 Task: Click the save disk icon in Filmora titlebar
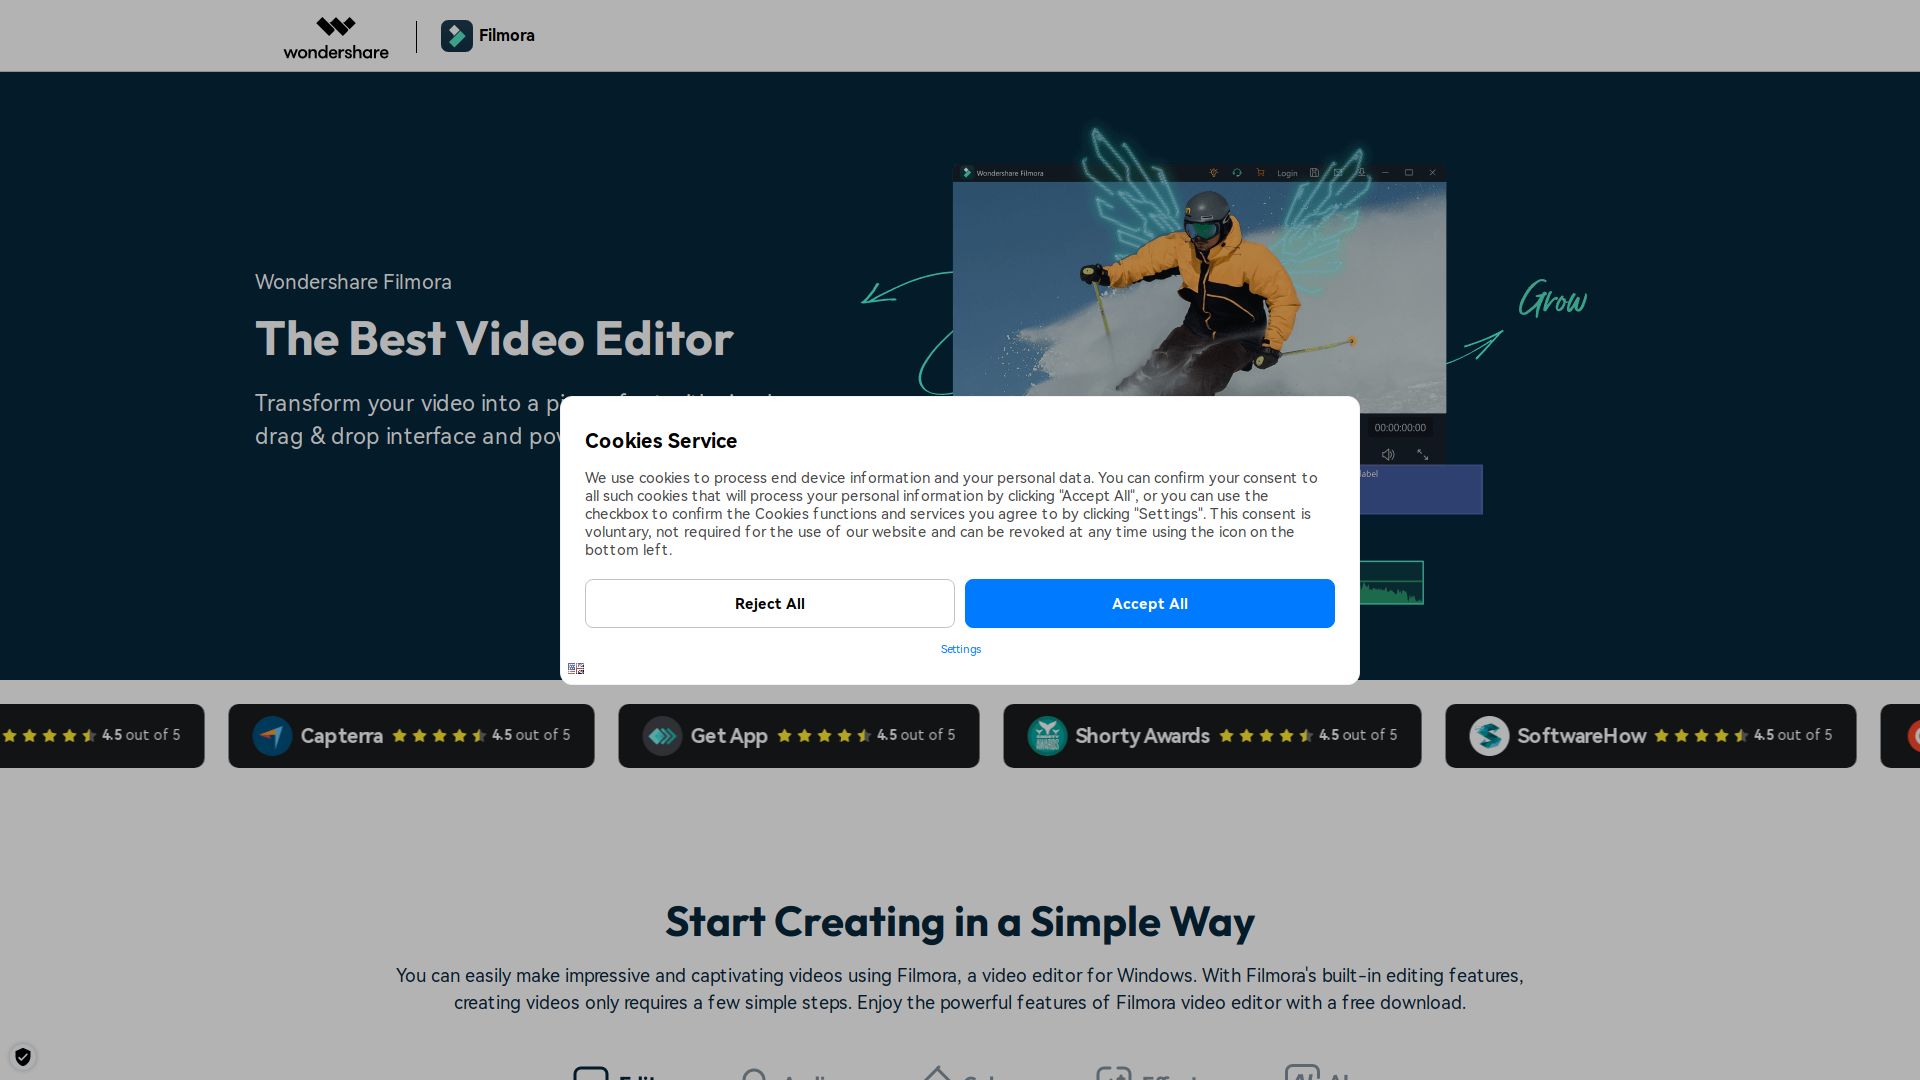tap(1314, 173)
